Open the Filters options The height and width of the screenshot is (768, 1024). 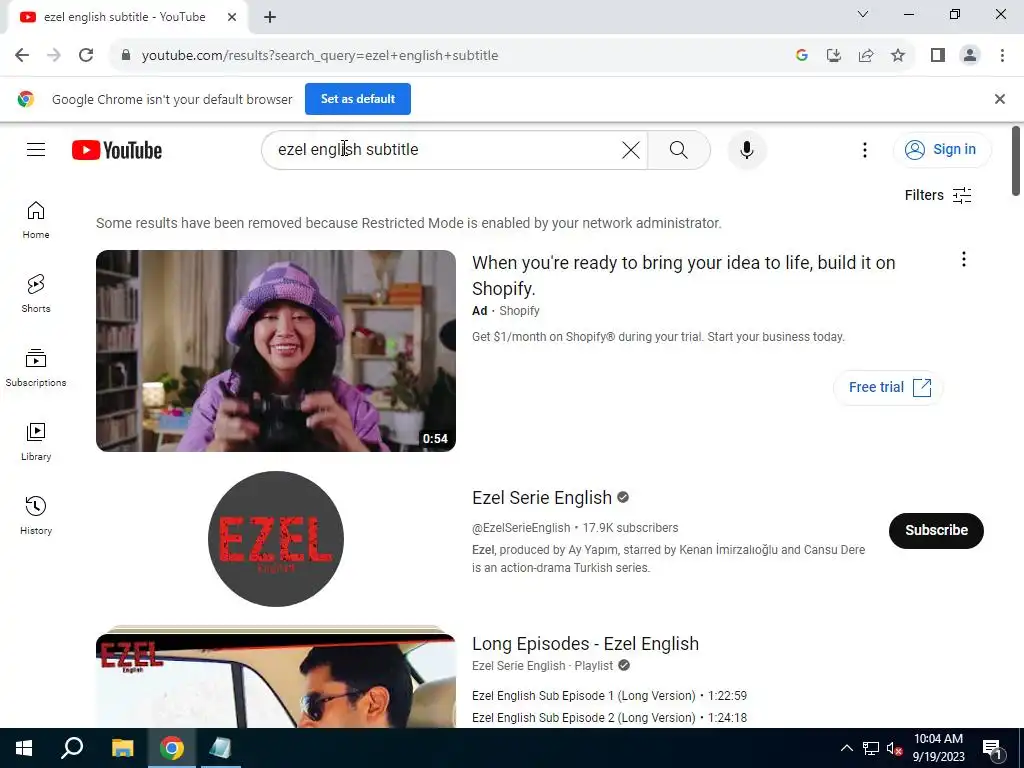tap(938, 195)
